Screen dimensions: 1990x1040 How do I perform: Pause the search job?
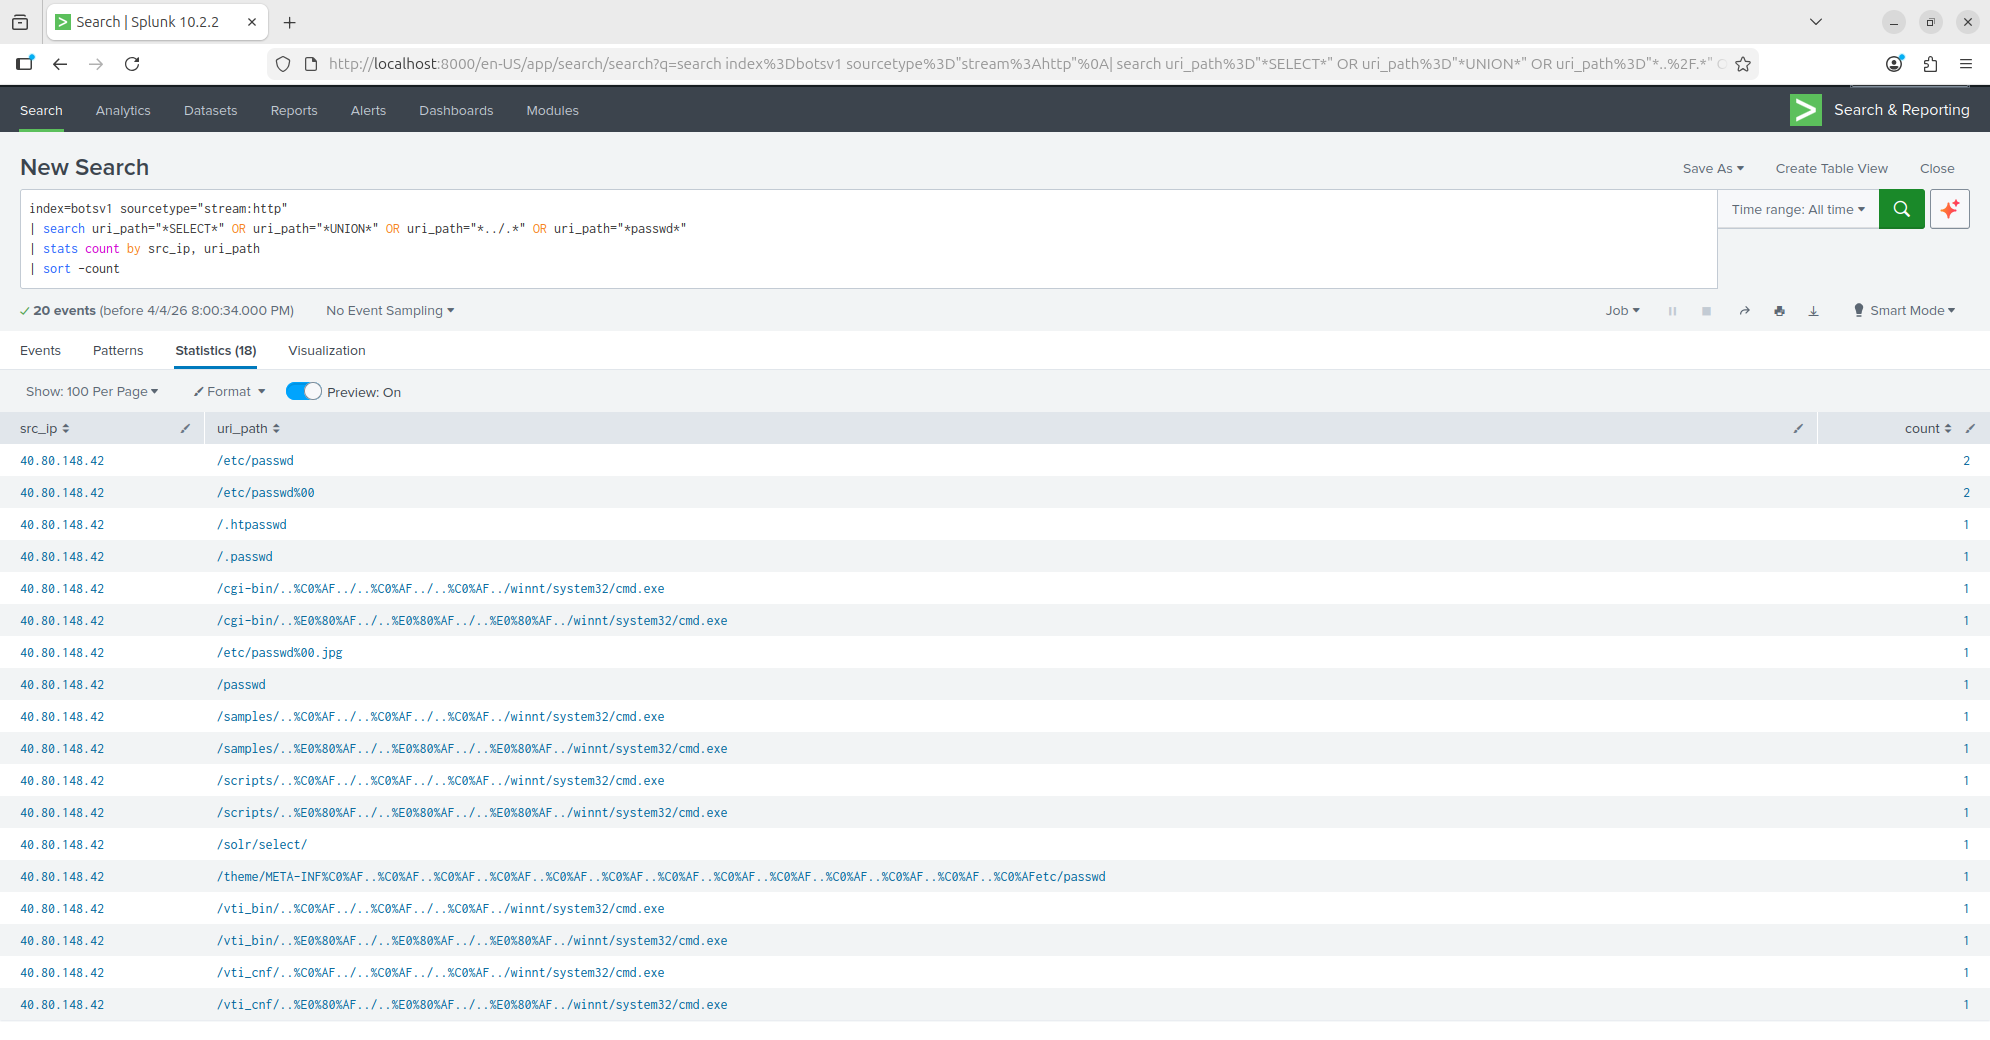pyautogui.click(x=1672, y=311)
